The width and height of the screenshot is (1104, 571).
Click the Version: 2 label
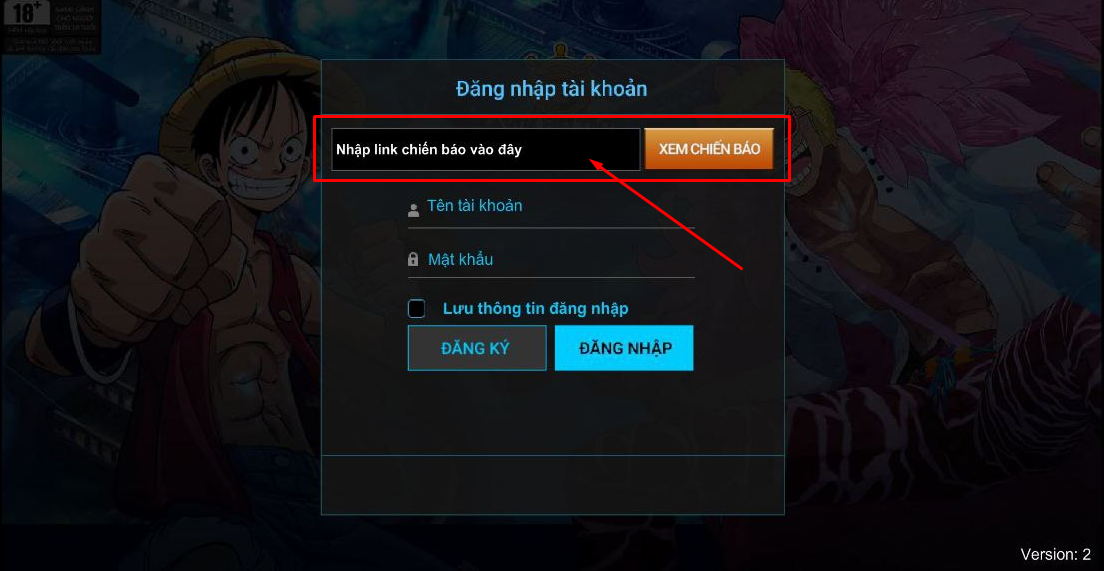[1055, 553]
